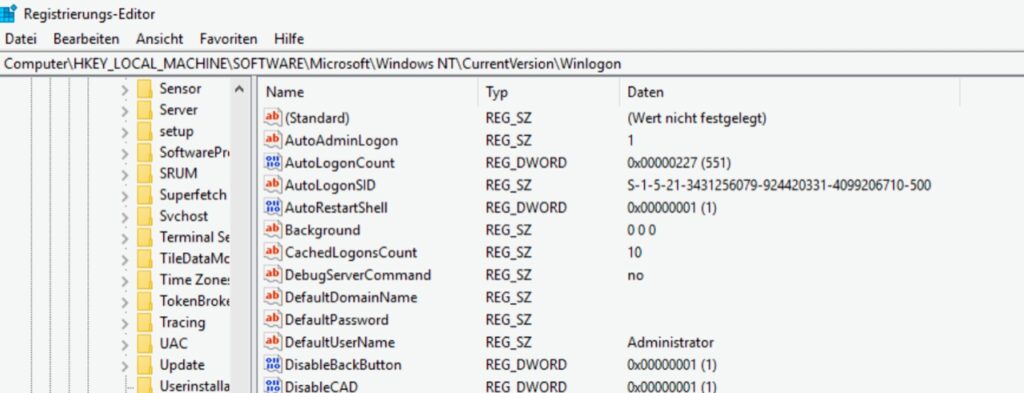Click the AutoLogonSID data starting S-1-5-21
This screenshot has height=393, width=1024.
(x=779, y=185)
